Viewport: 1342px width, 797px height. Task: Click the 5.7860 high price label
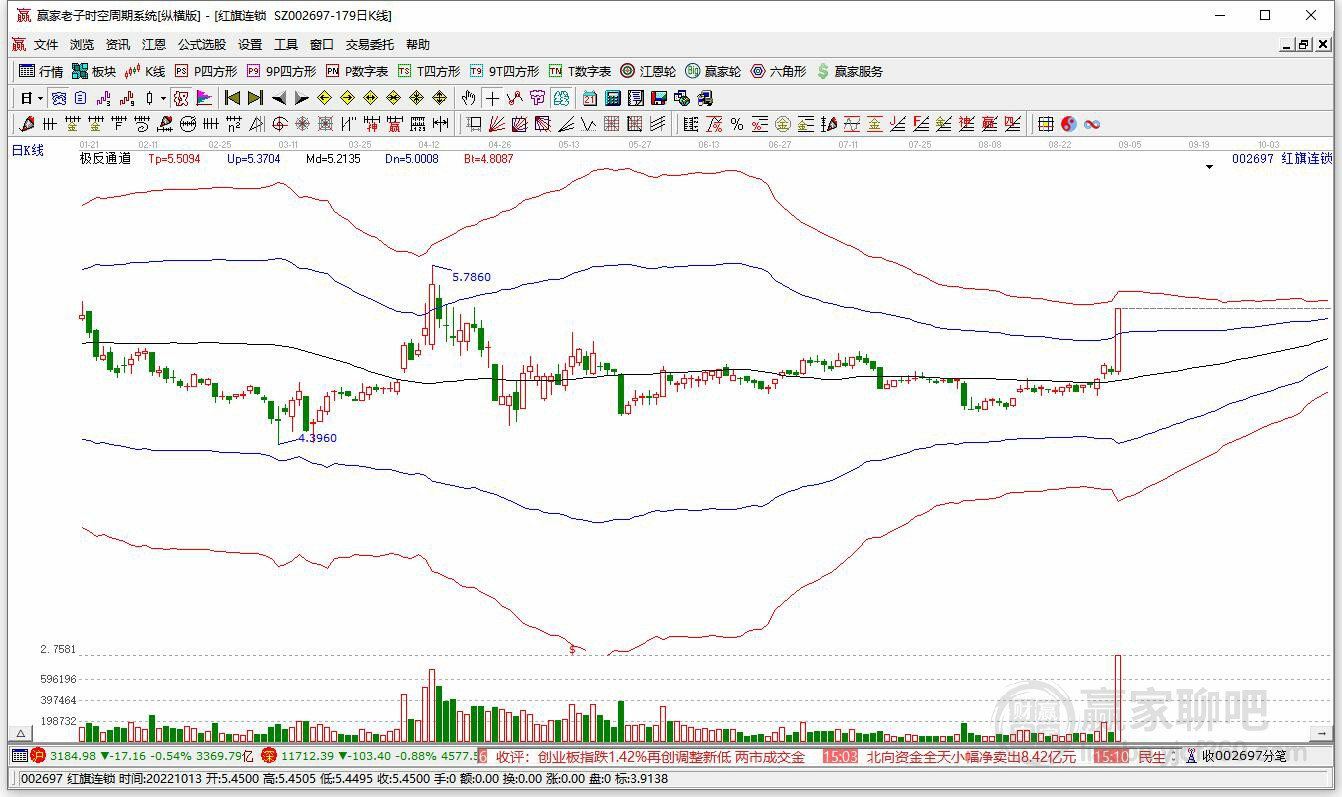pos(472,277)
